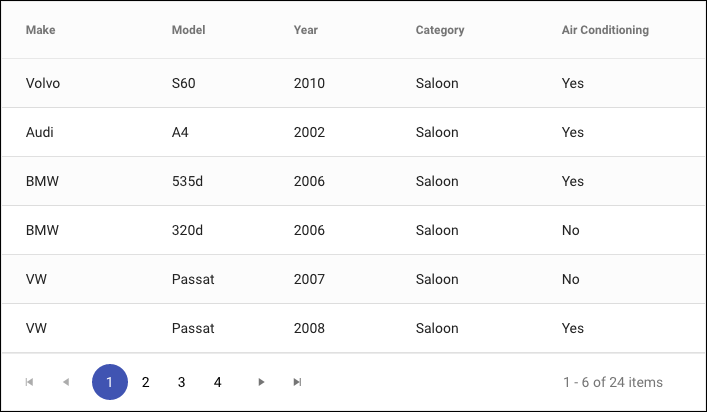Screen dimensions: 707x412
Task: Jump to the last page
Action: coord(297,382)
